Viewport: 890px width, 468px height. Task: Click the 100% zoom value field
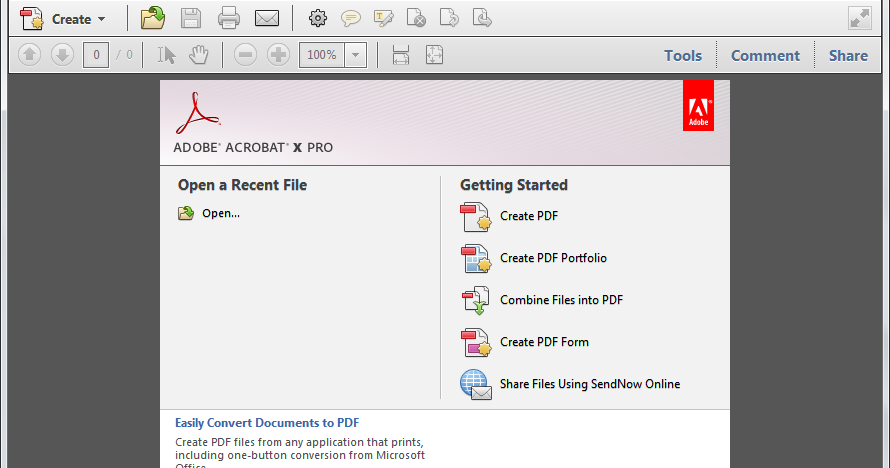[322, 55]
